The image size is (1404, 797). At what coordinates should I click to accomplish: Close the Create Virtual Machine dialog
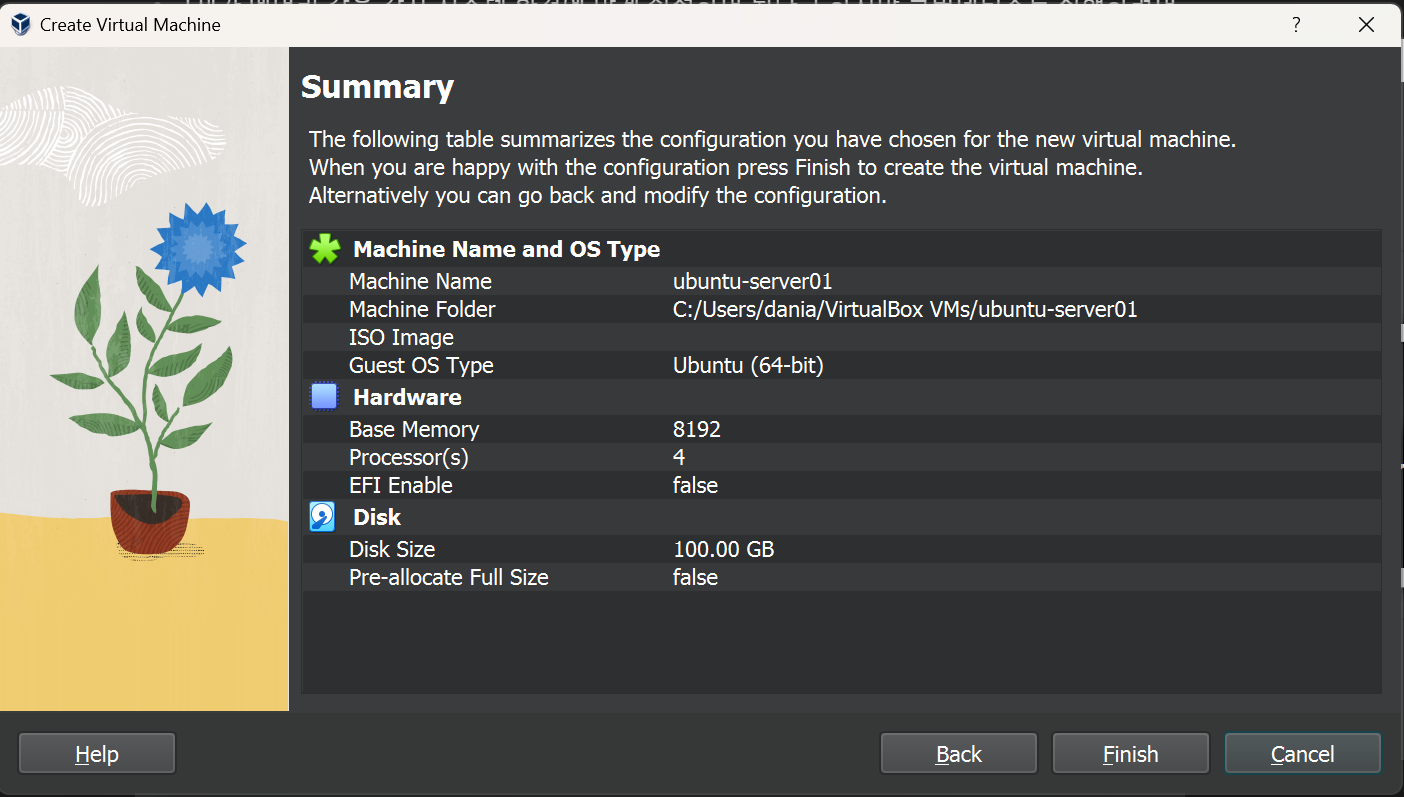tap(1366, 25)
